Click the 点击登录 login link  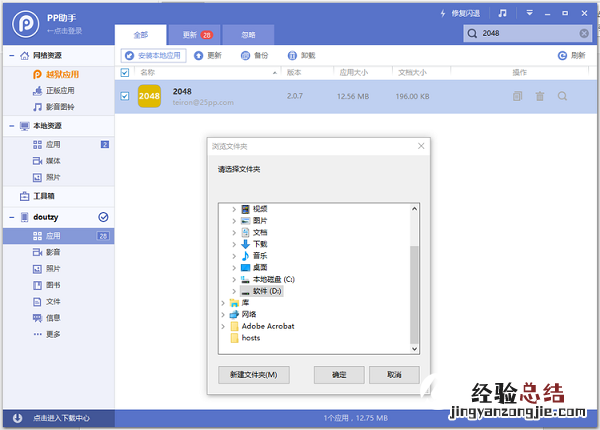coord(64,31)
